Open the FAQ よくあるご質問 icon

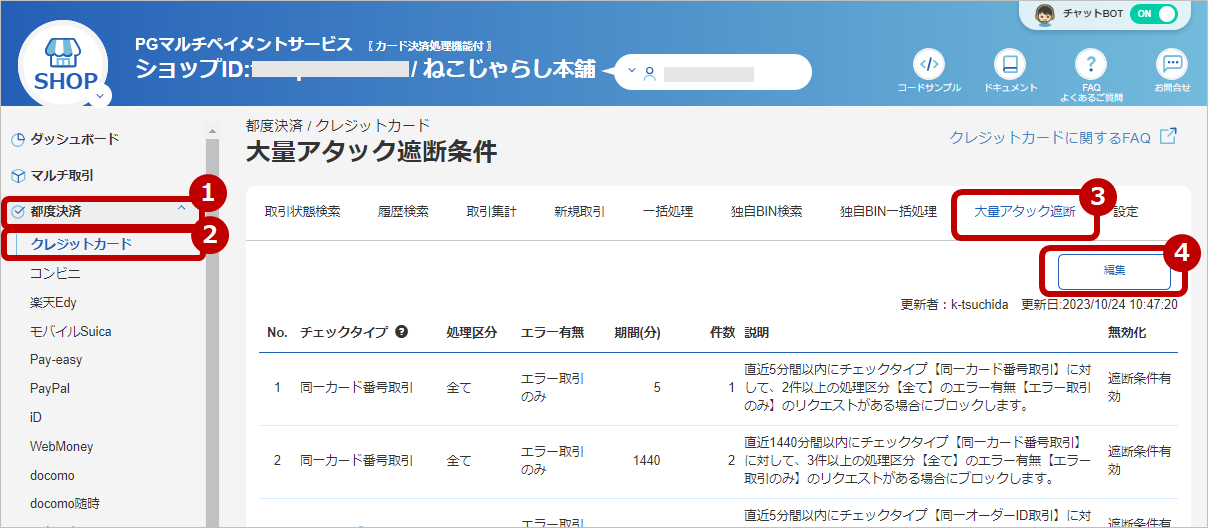tap(1091, 65)
